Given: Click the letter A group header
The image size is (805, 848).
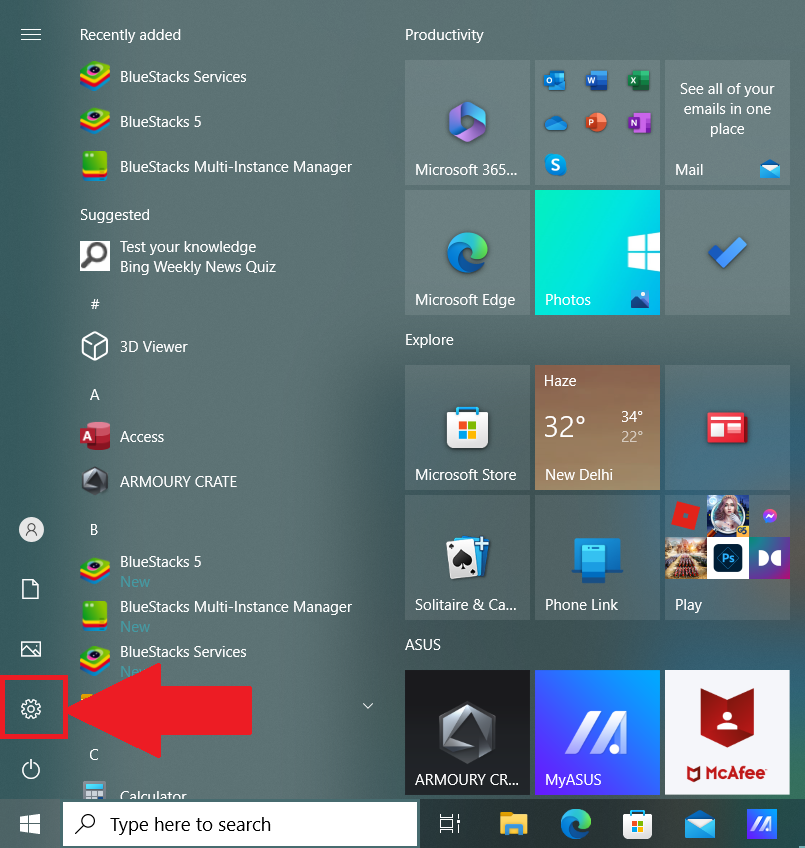Looking at the screenshot, I should pos(95,395).
